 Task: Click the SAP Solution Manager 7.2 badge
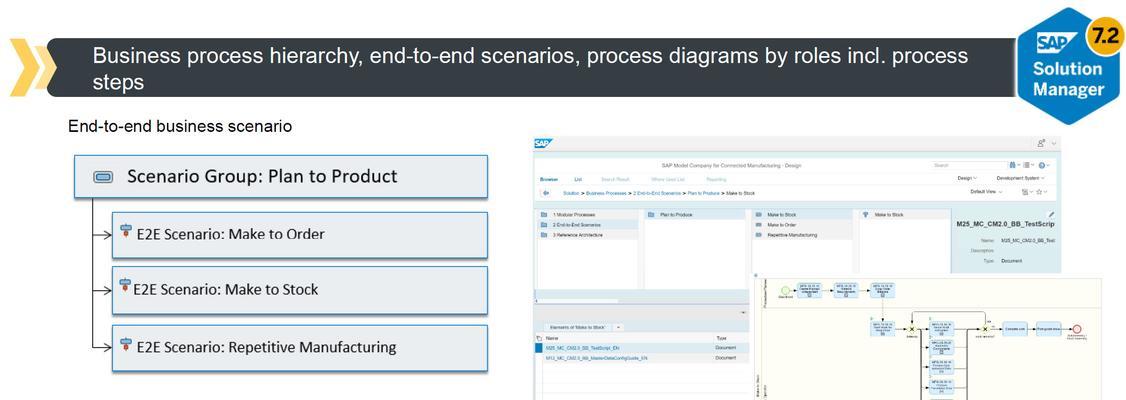click(1070, 66)
